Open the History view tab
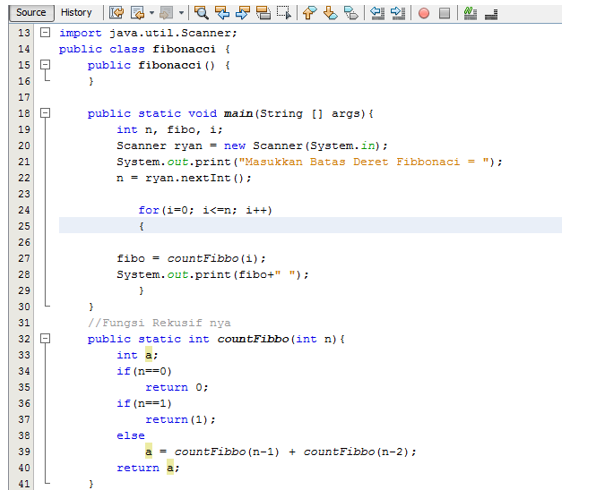This screenshot has width=602, height=501. pos(76,13)
